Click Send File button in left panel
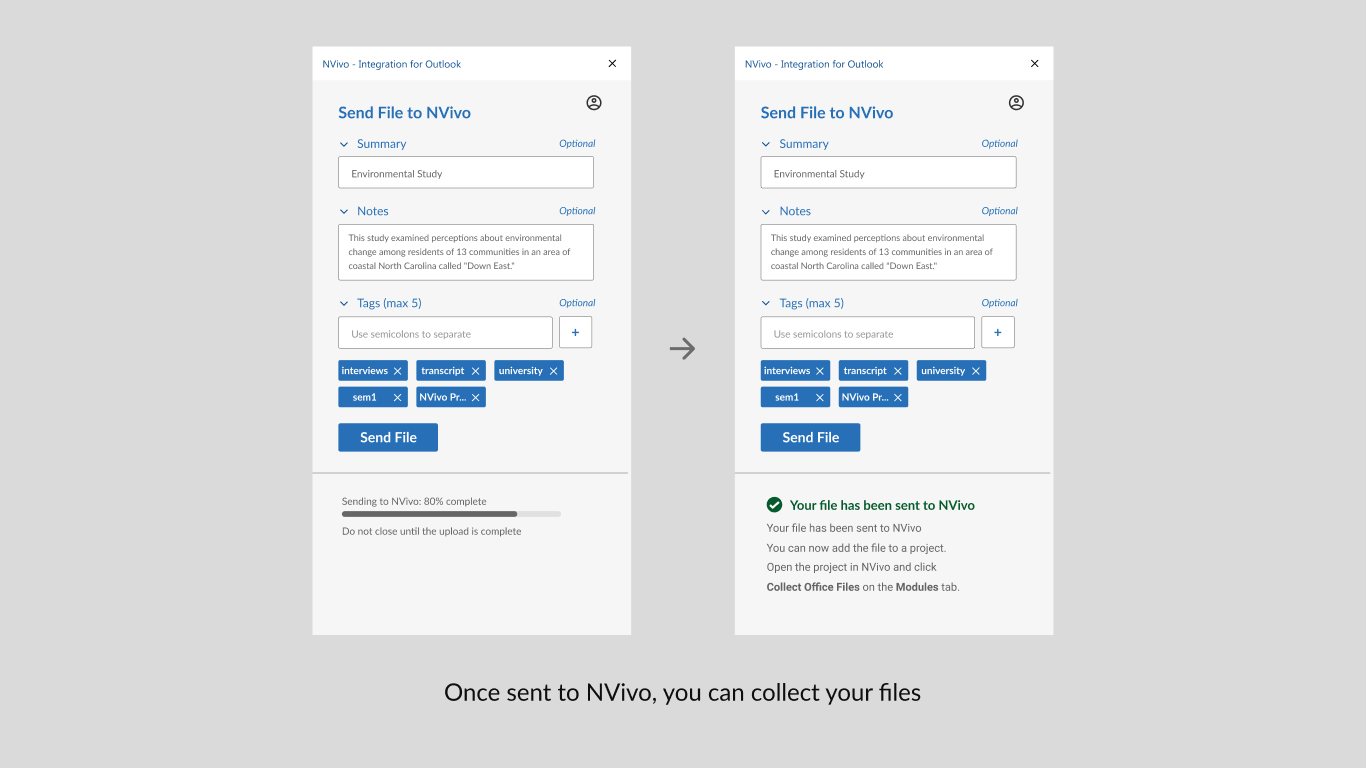 388,437
